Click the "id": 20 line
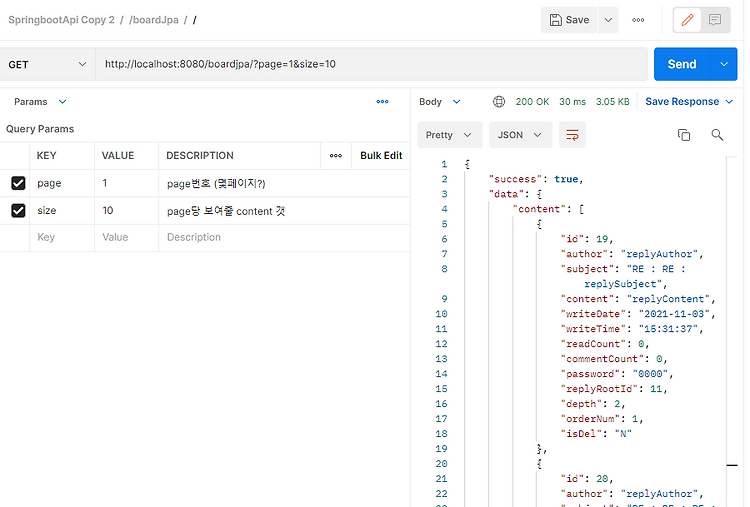 click(x=586, y=479)
